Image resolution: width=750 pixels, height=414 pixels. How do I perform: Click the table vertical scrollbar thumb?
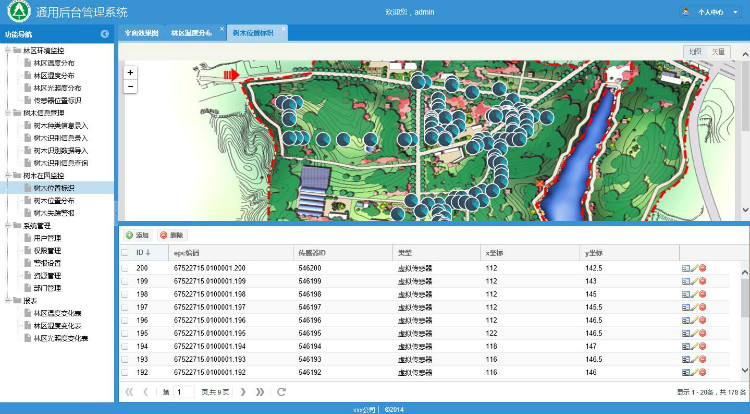[745, 298]
